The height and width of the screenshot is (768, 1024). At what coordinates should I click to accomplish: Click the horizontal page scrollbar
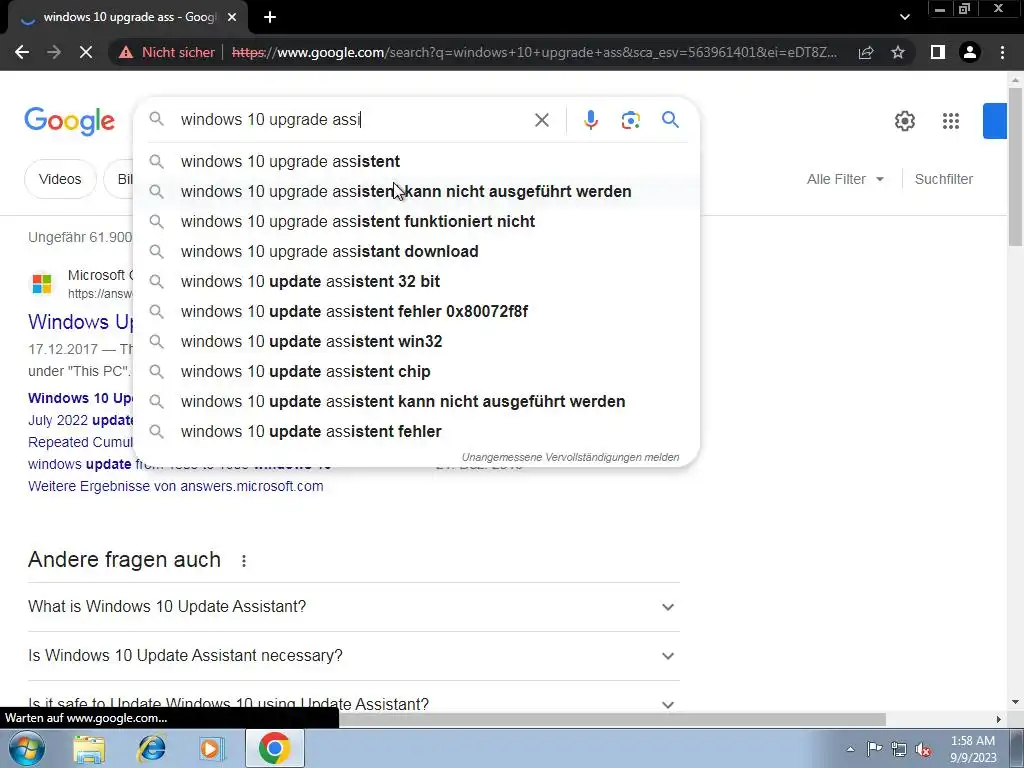pos(612,719)
